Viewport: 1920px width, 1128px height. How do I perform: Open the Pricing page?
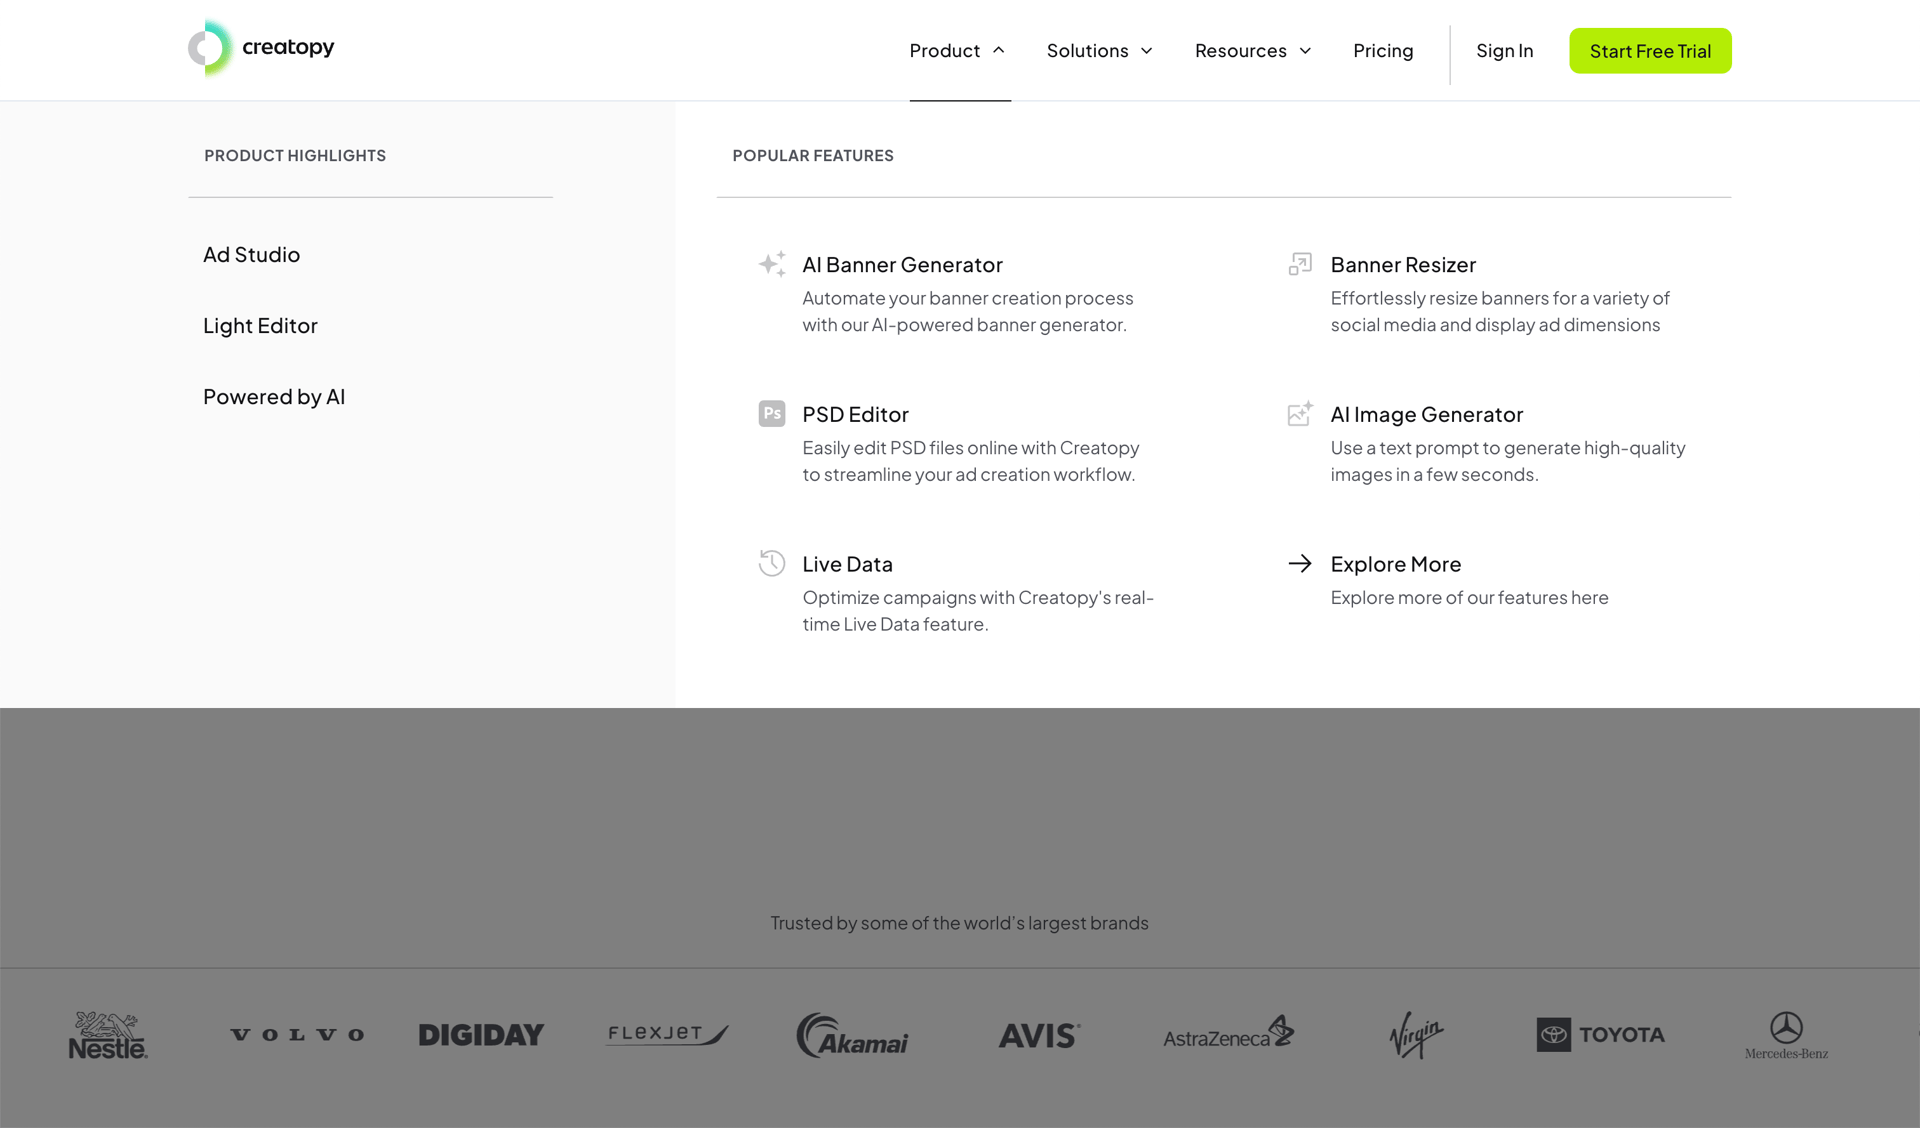tap(1383, 50)
